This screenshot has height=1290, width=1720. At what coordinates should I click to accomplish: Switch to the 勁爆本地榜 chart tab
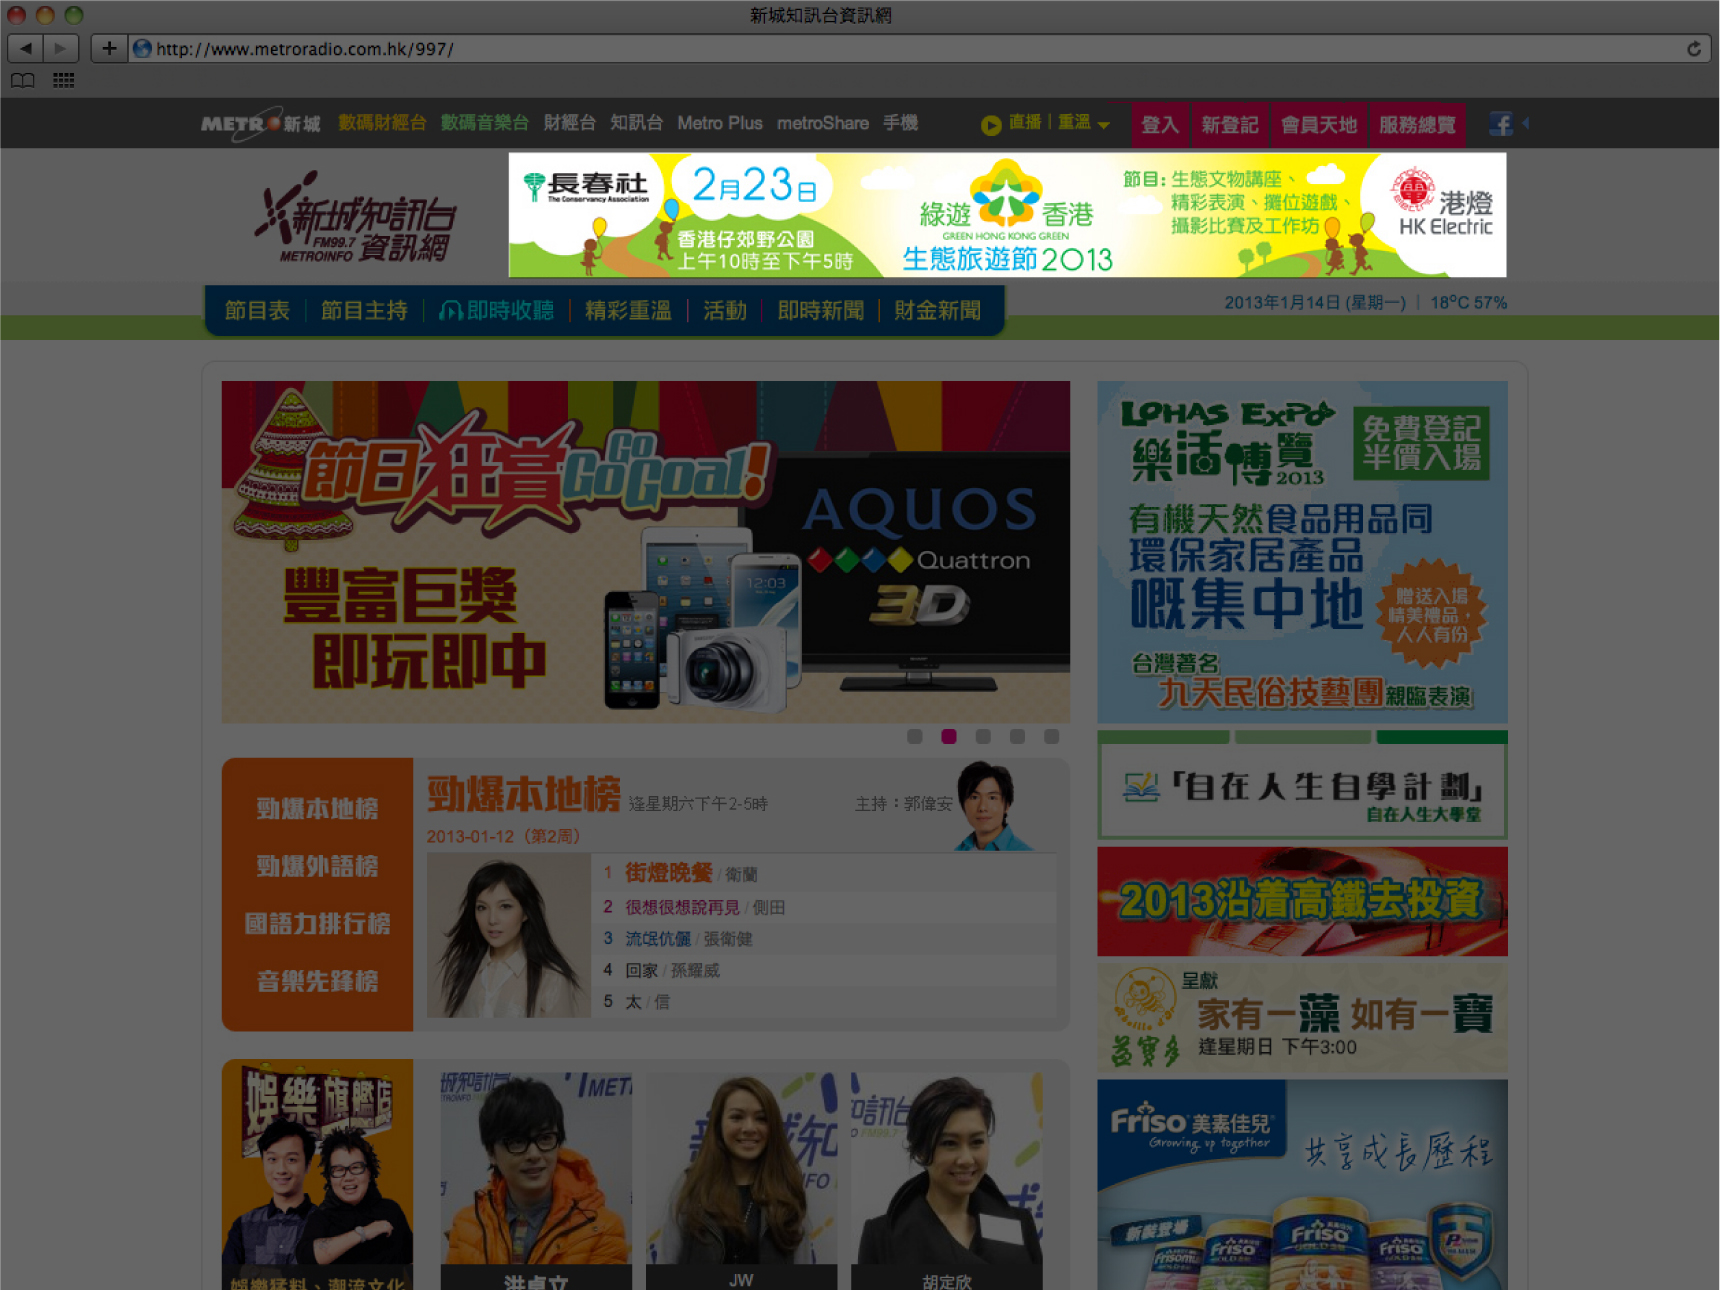click(317, 809)
